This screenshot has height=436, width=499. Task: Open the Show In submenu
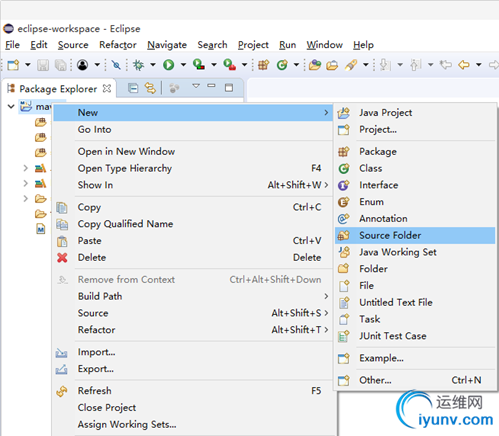click(193, 185)
